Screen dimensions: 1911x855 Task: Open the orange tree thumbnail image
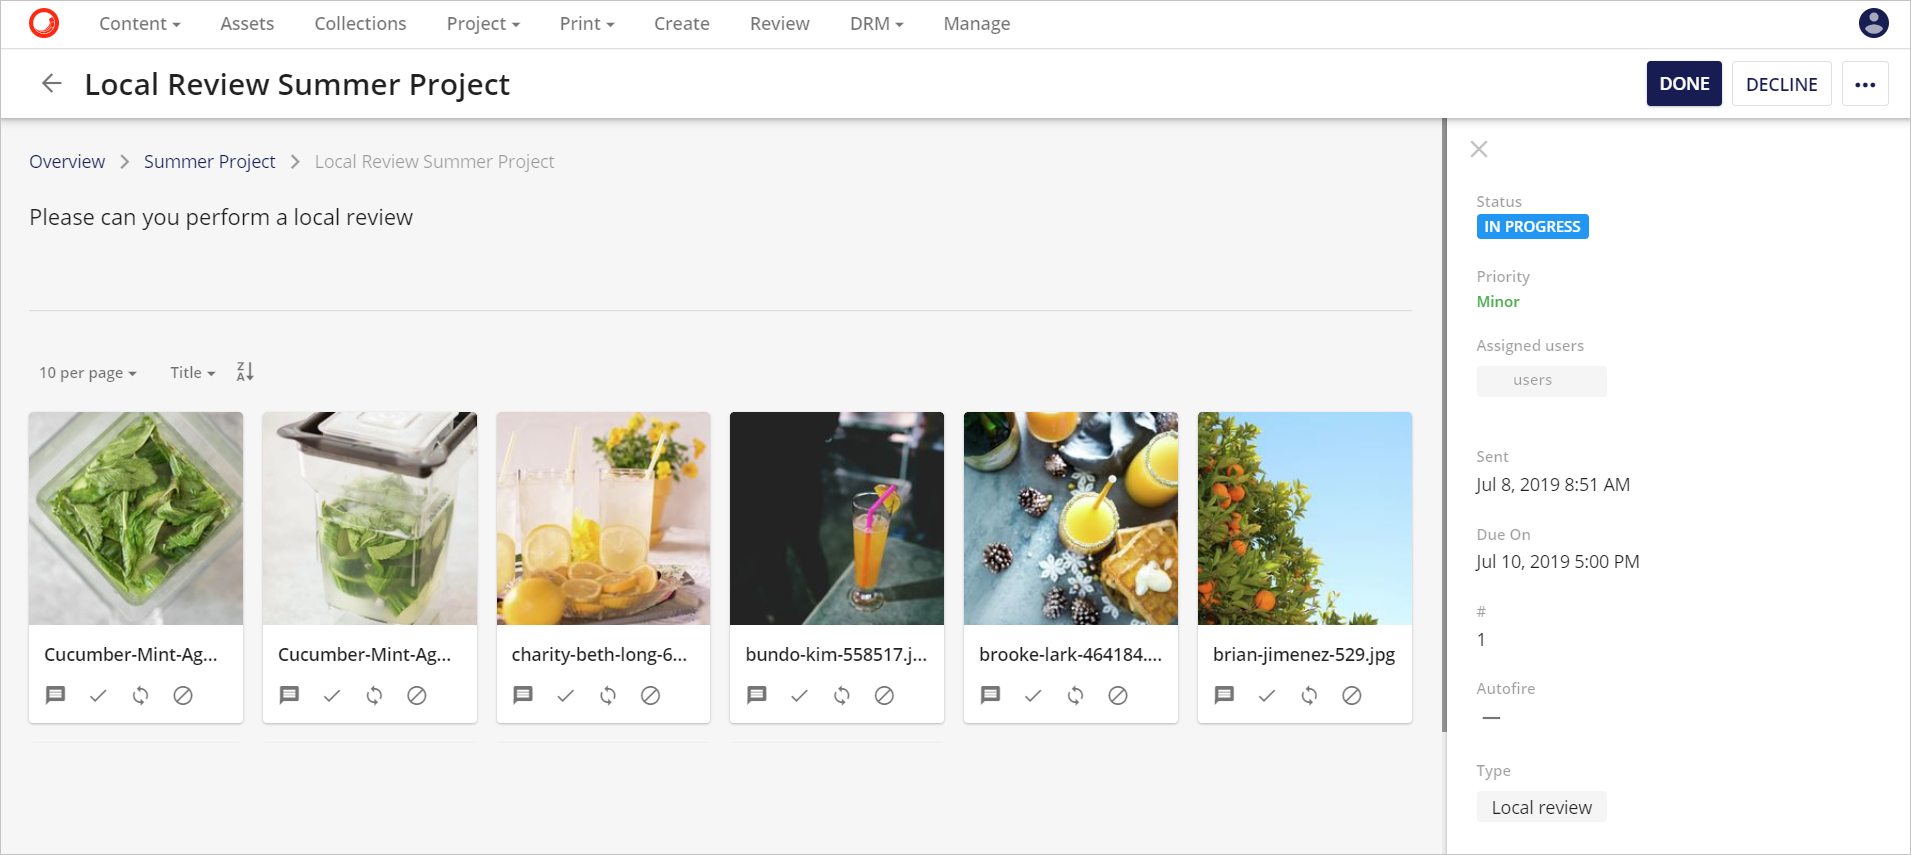pyautogui.click(x=1304, y=518)
